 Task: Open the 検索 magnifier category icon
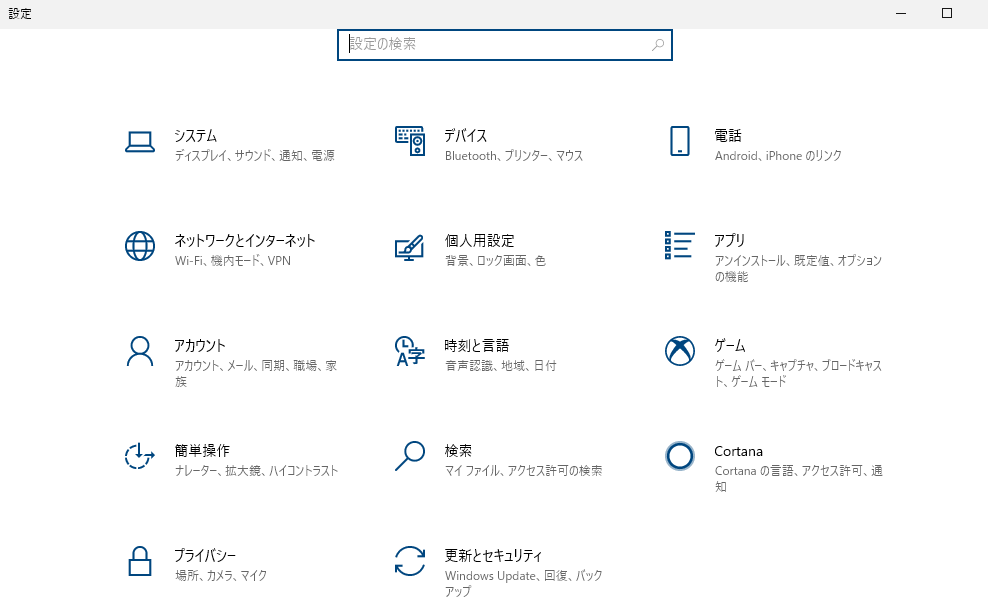pyautogui.click(x=410, y=456)
